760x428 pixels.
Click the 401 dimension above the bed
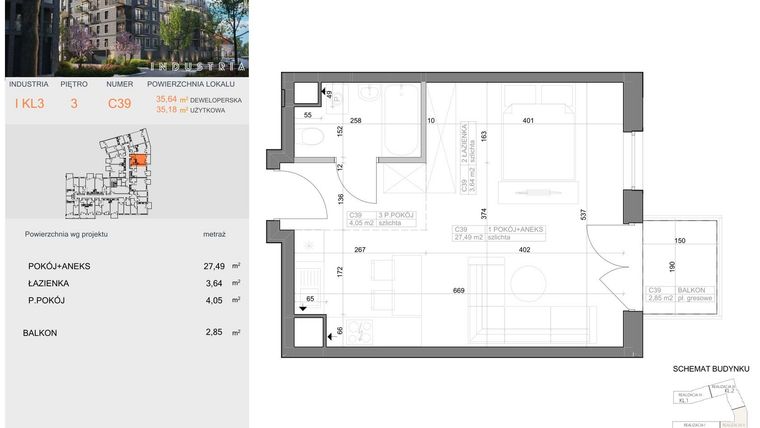pyautogui.click(x=528, y=120)
